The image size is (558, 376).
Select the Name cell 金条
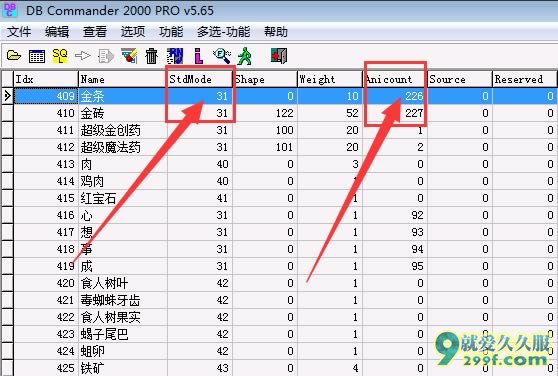point(123,96)
